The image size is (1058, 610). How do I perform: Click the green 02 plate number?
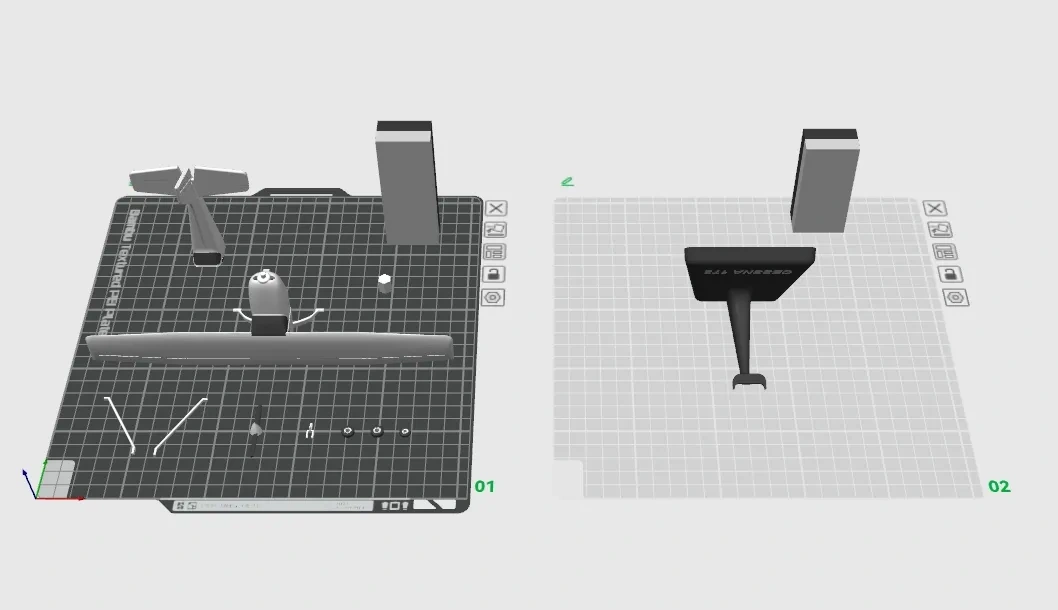pyautogui.click(x=999, y=487)
